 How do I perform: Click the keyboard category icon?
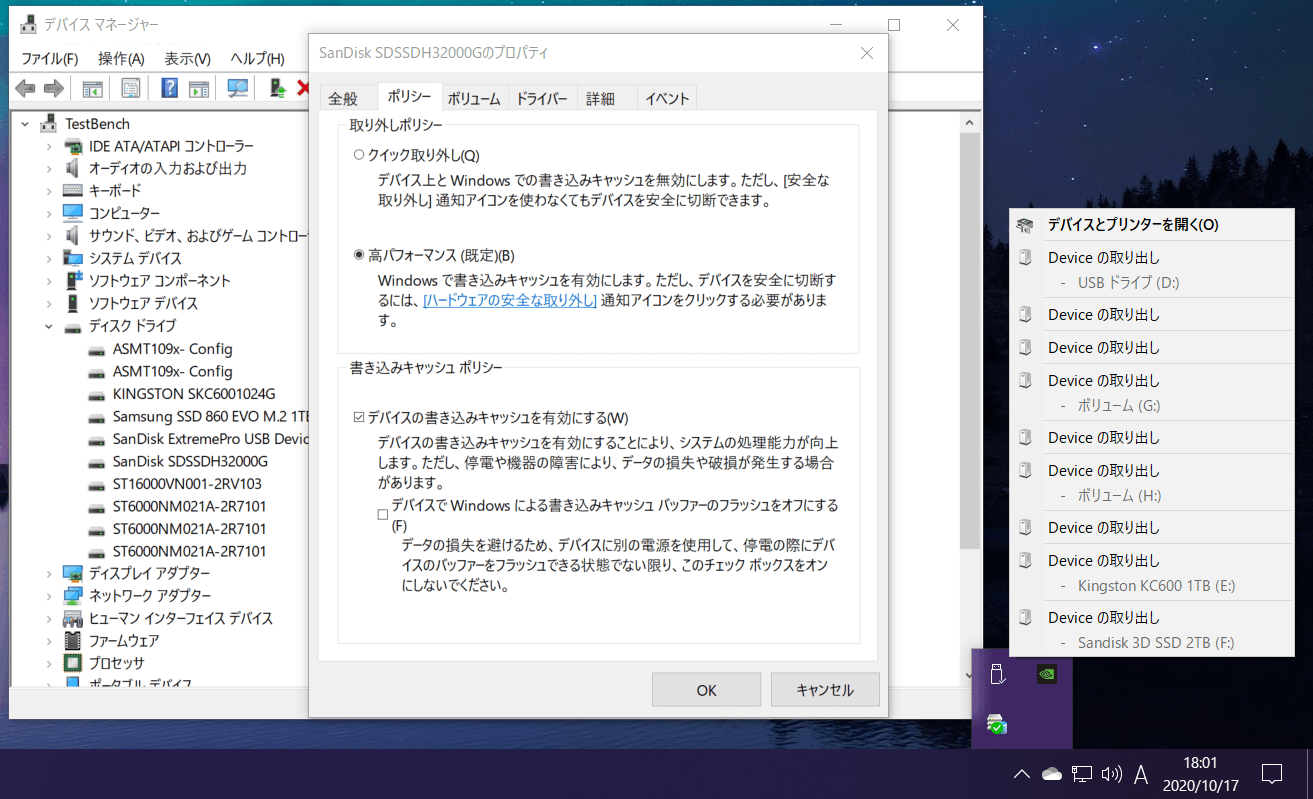[x=73, y=190]
